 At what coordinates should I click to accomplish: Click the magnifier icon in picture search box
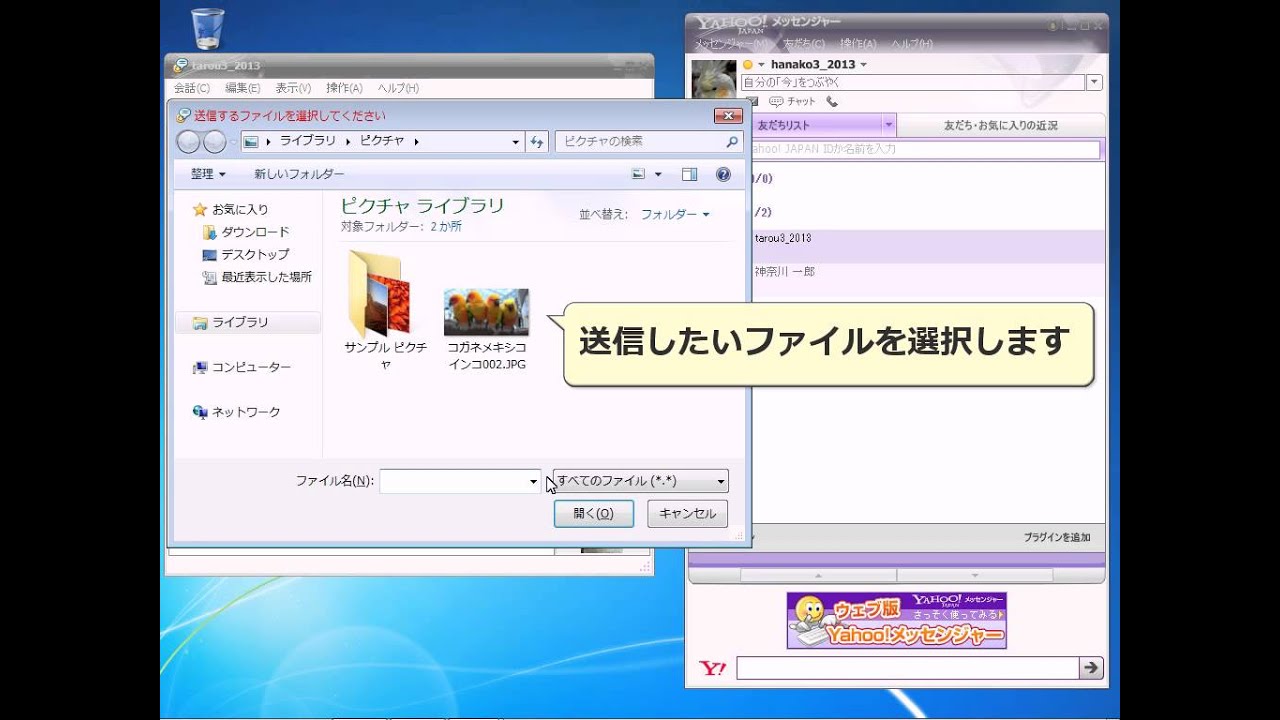tap(732, 142)
